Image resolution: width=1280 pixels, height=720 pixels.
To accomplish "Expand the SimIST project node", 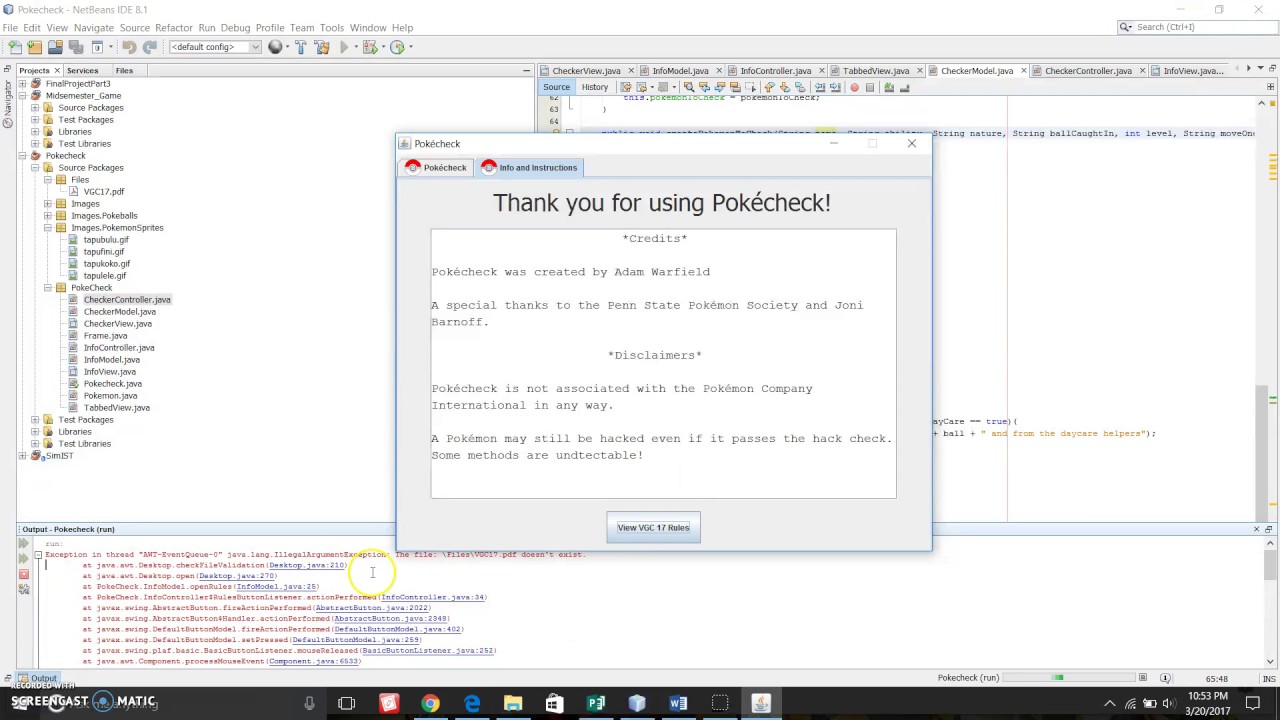I will click(x=23, y=456).
